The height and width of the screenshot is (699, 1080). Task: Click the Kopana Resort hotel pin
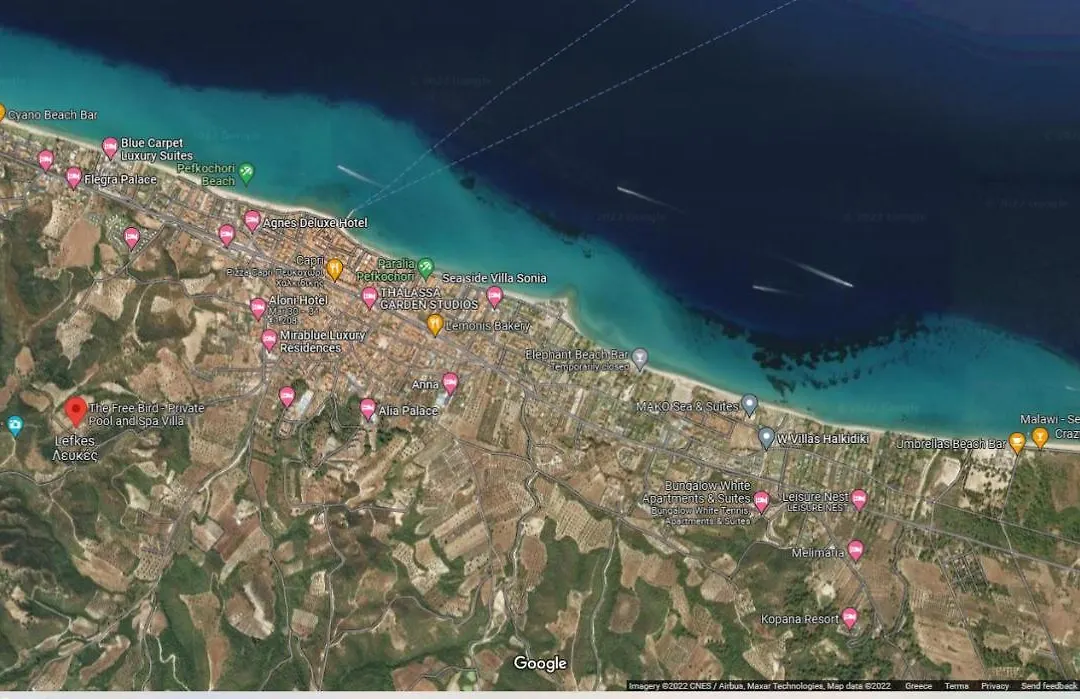[850, 618]
